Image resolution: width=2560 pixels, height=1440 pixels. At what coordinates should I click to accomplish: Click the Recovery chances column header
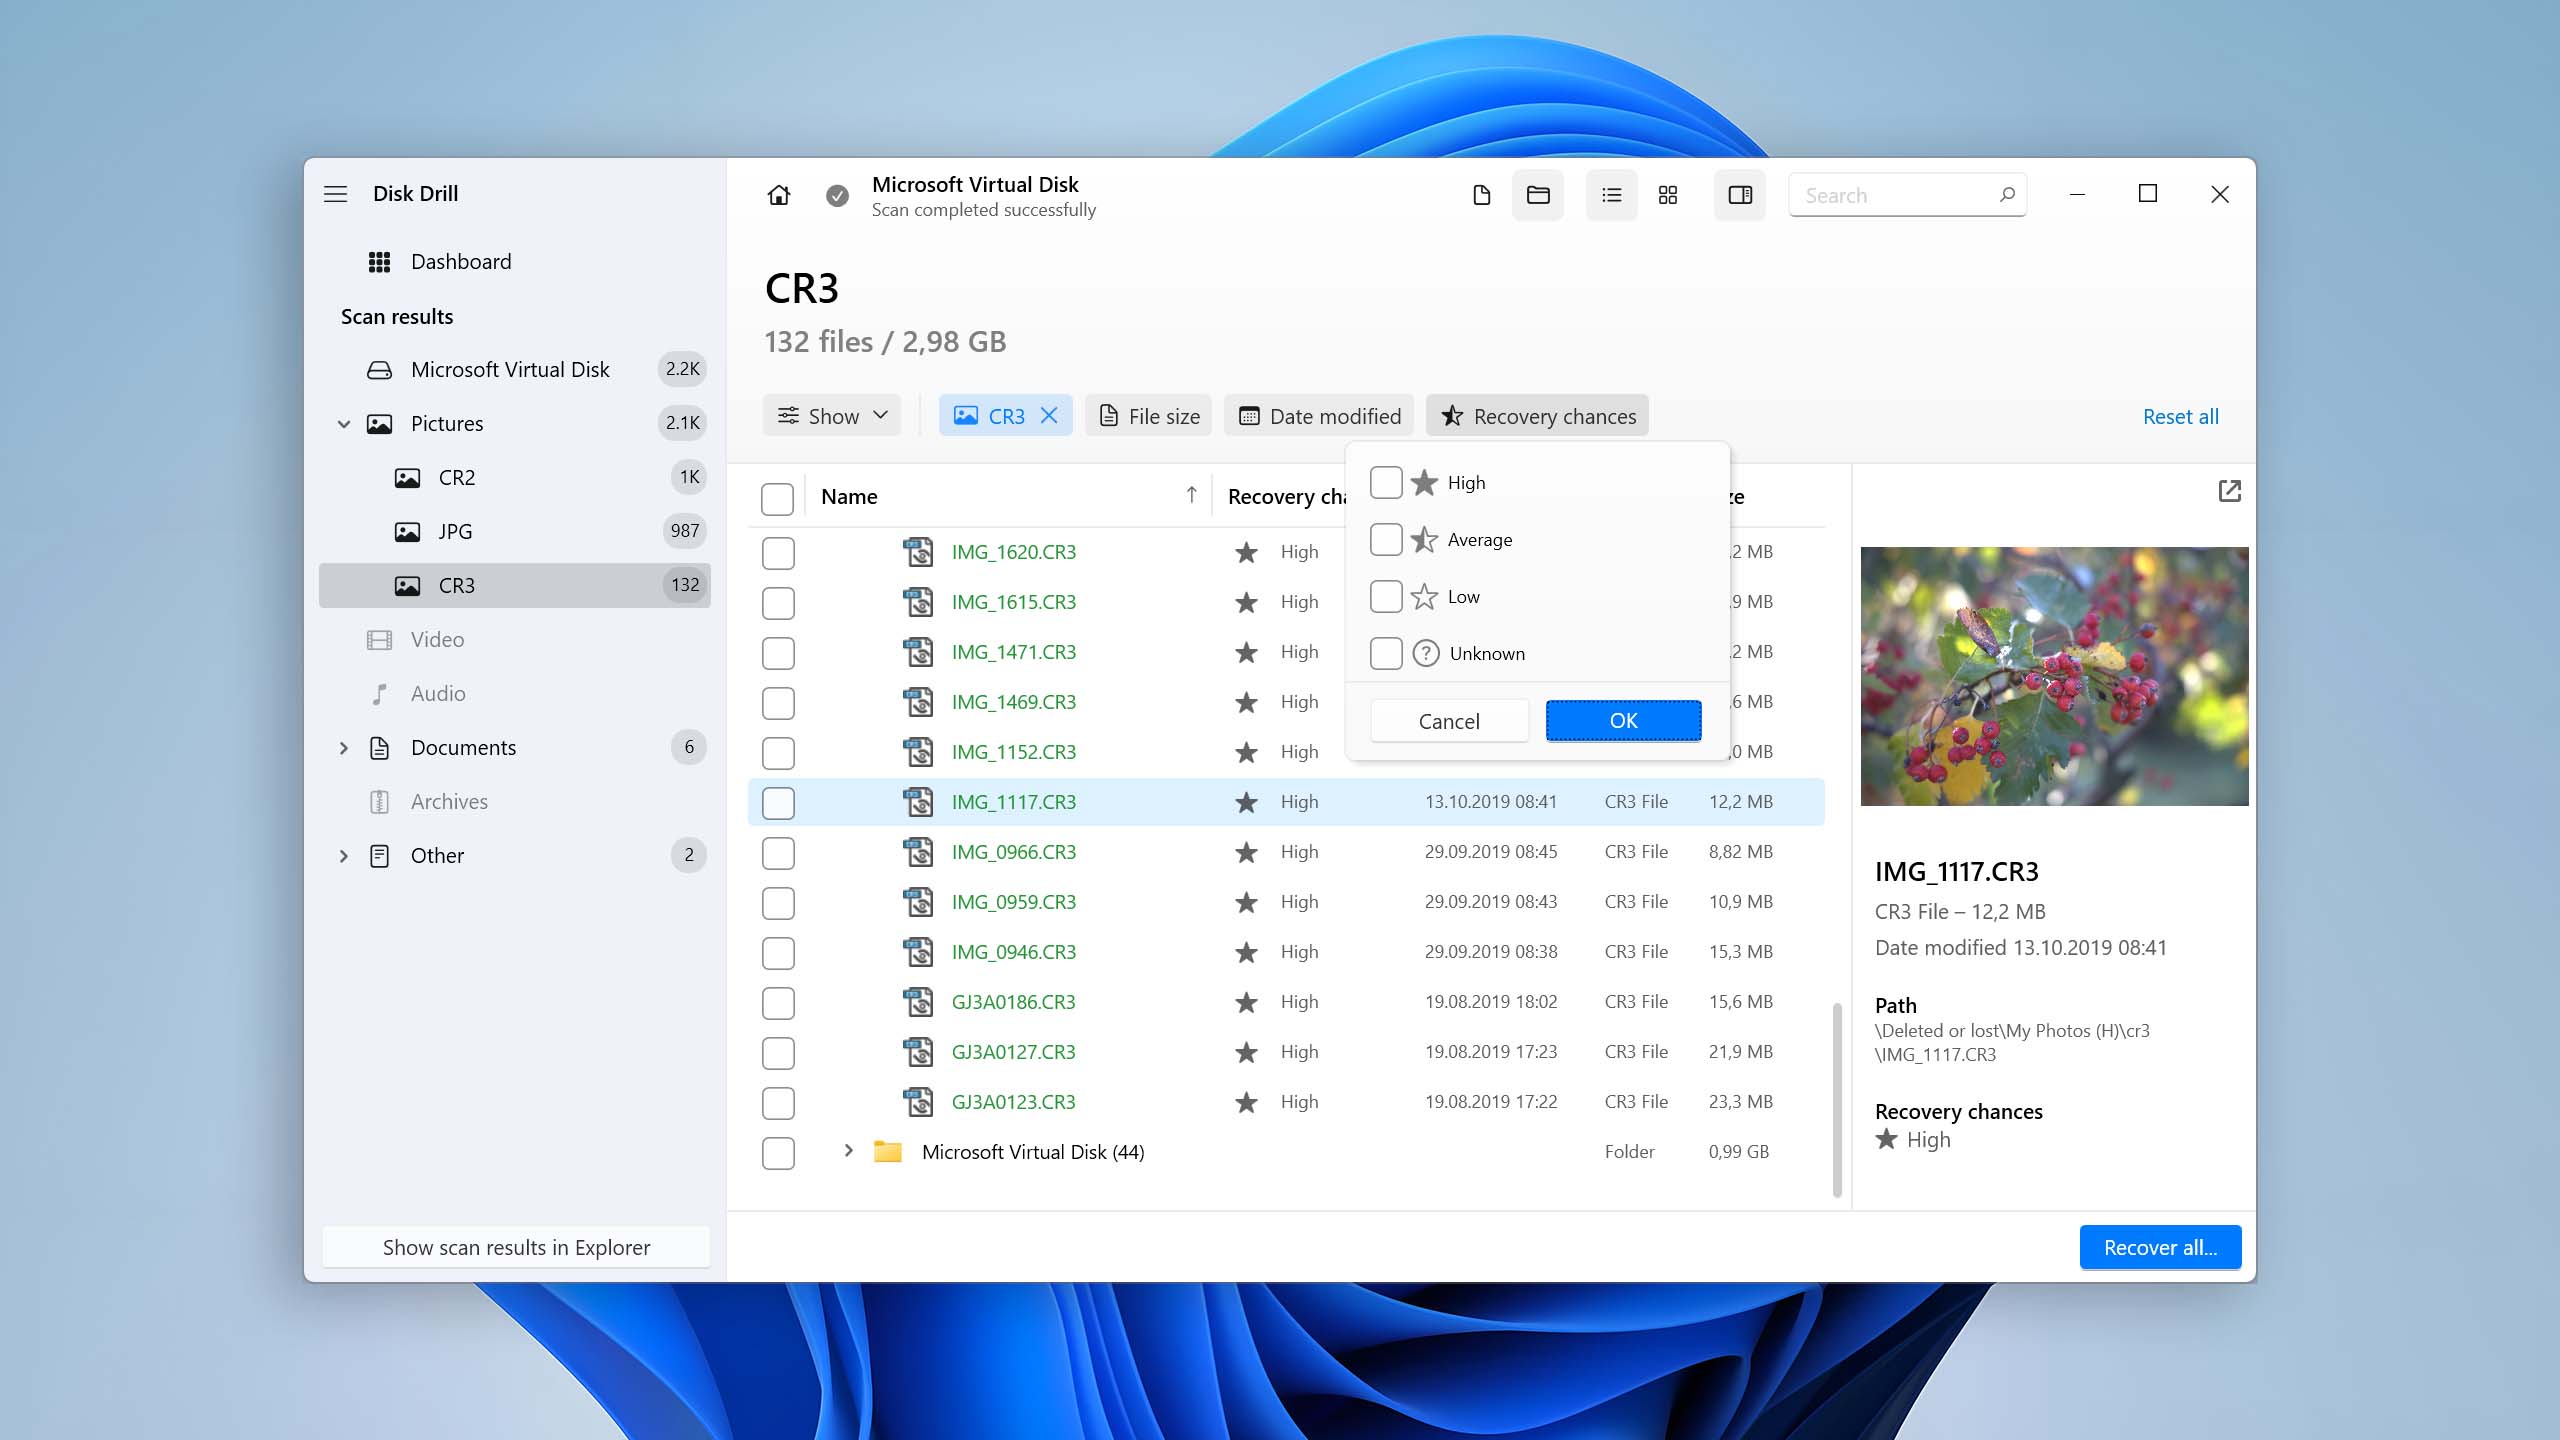(1286, 497)
